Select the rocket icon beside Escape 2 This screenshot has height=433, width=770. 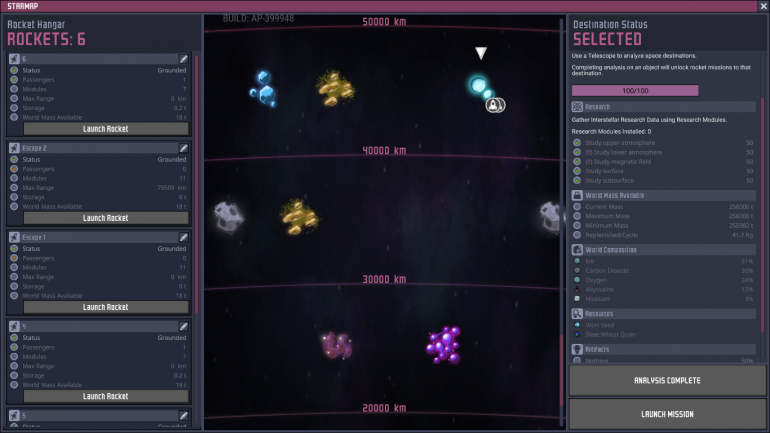tap(14, 148)
